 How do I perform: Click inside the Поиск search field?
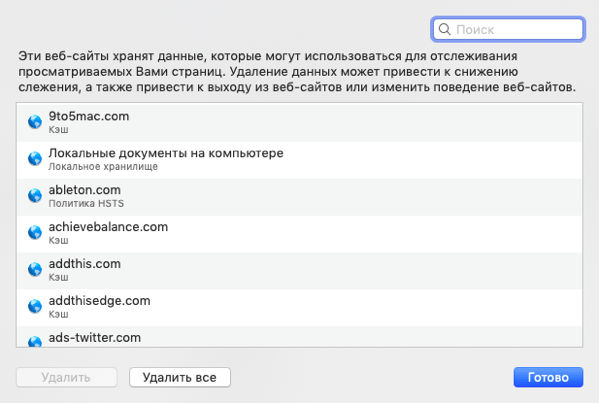click(x=508, y=29)
